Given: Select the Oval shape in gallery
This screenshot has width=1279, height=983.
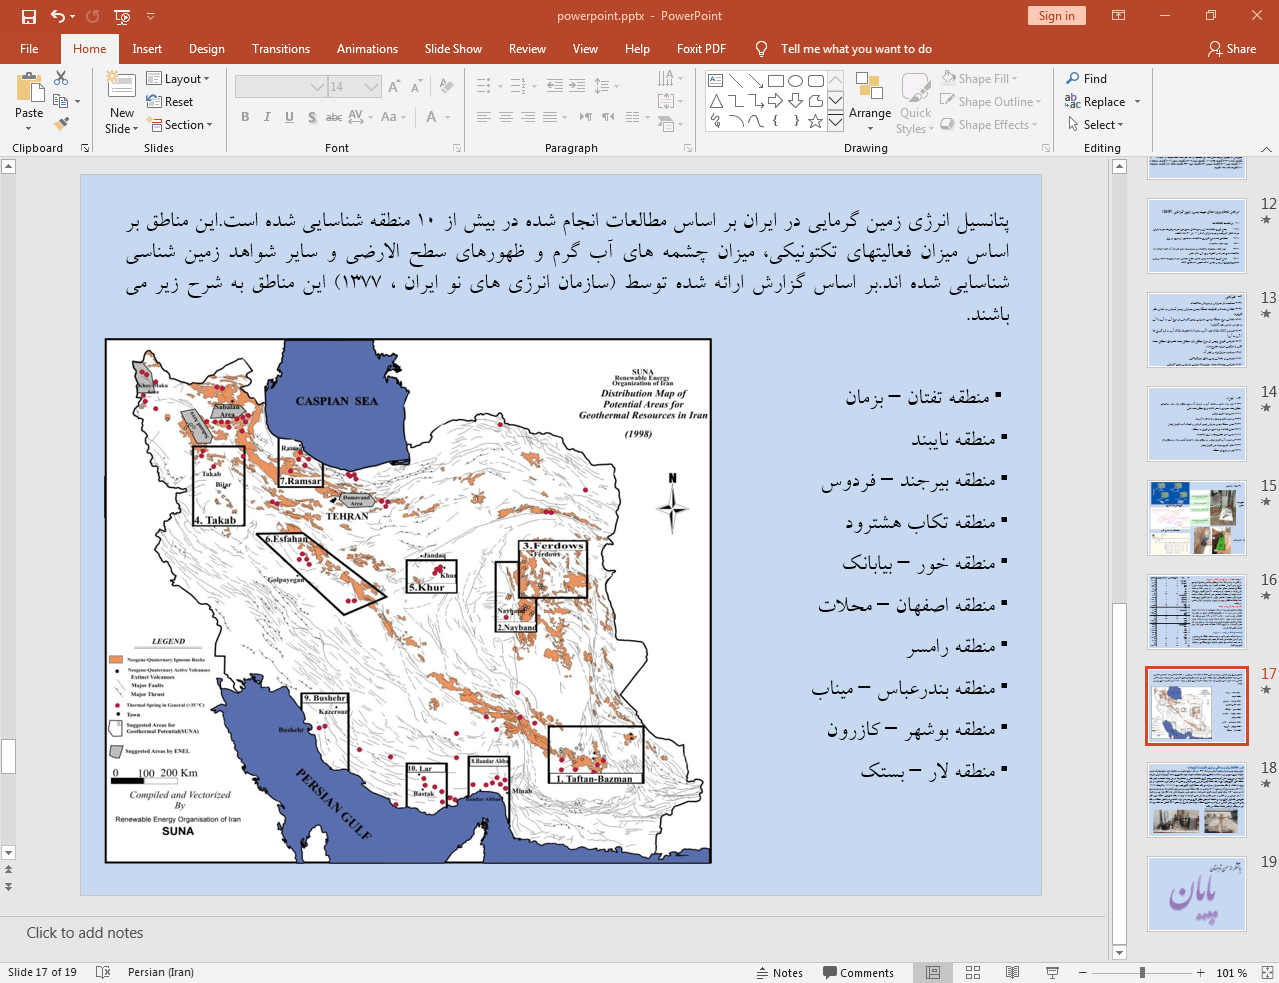Looking at the screenshot, I should [x=796, y=81].
